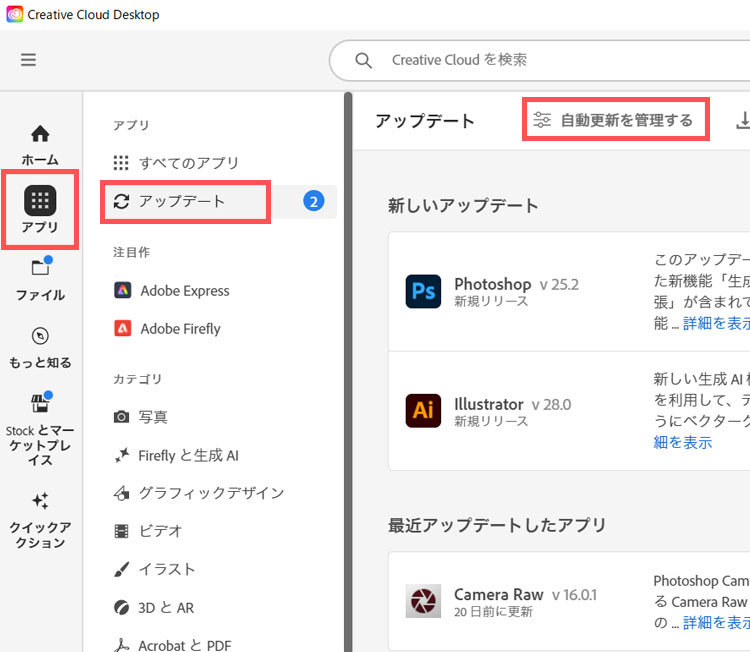The image size is (750, 652).
Task: Open Adobe Firefly
Action: point(167,329)
